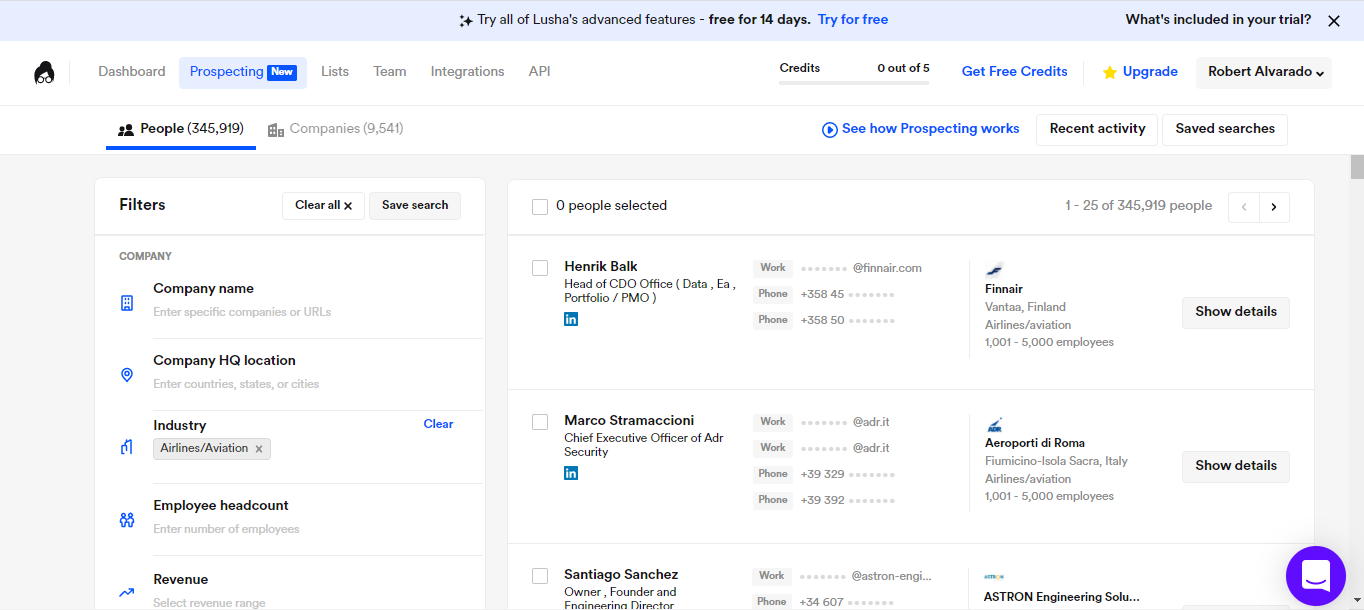Open Saved searches

(x=1225, y=129)
